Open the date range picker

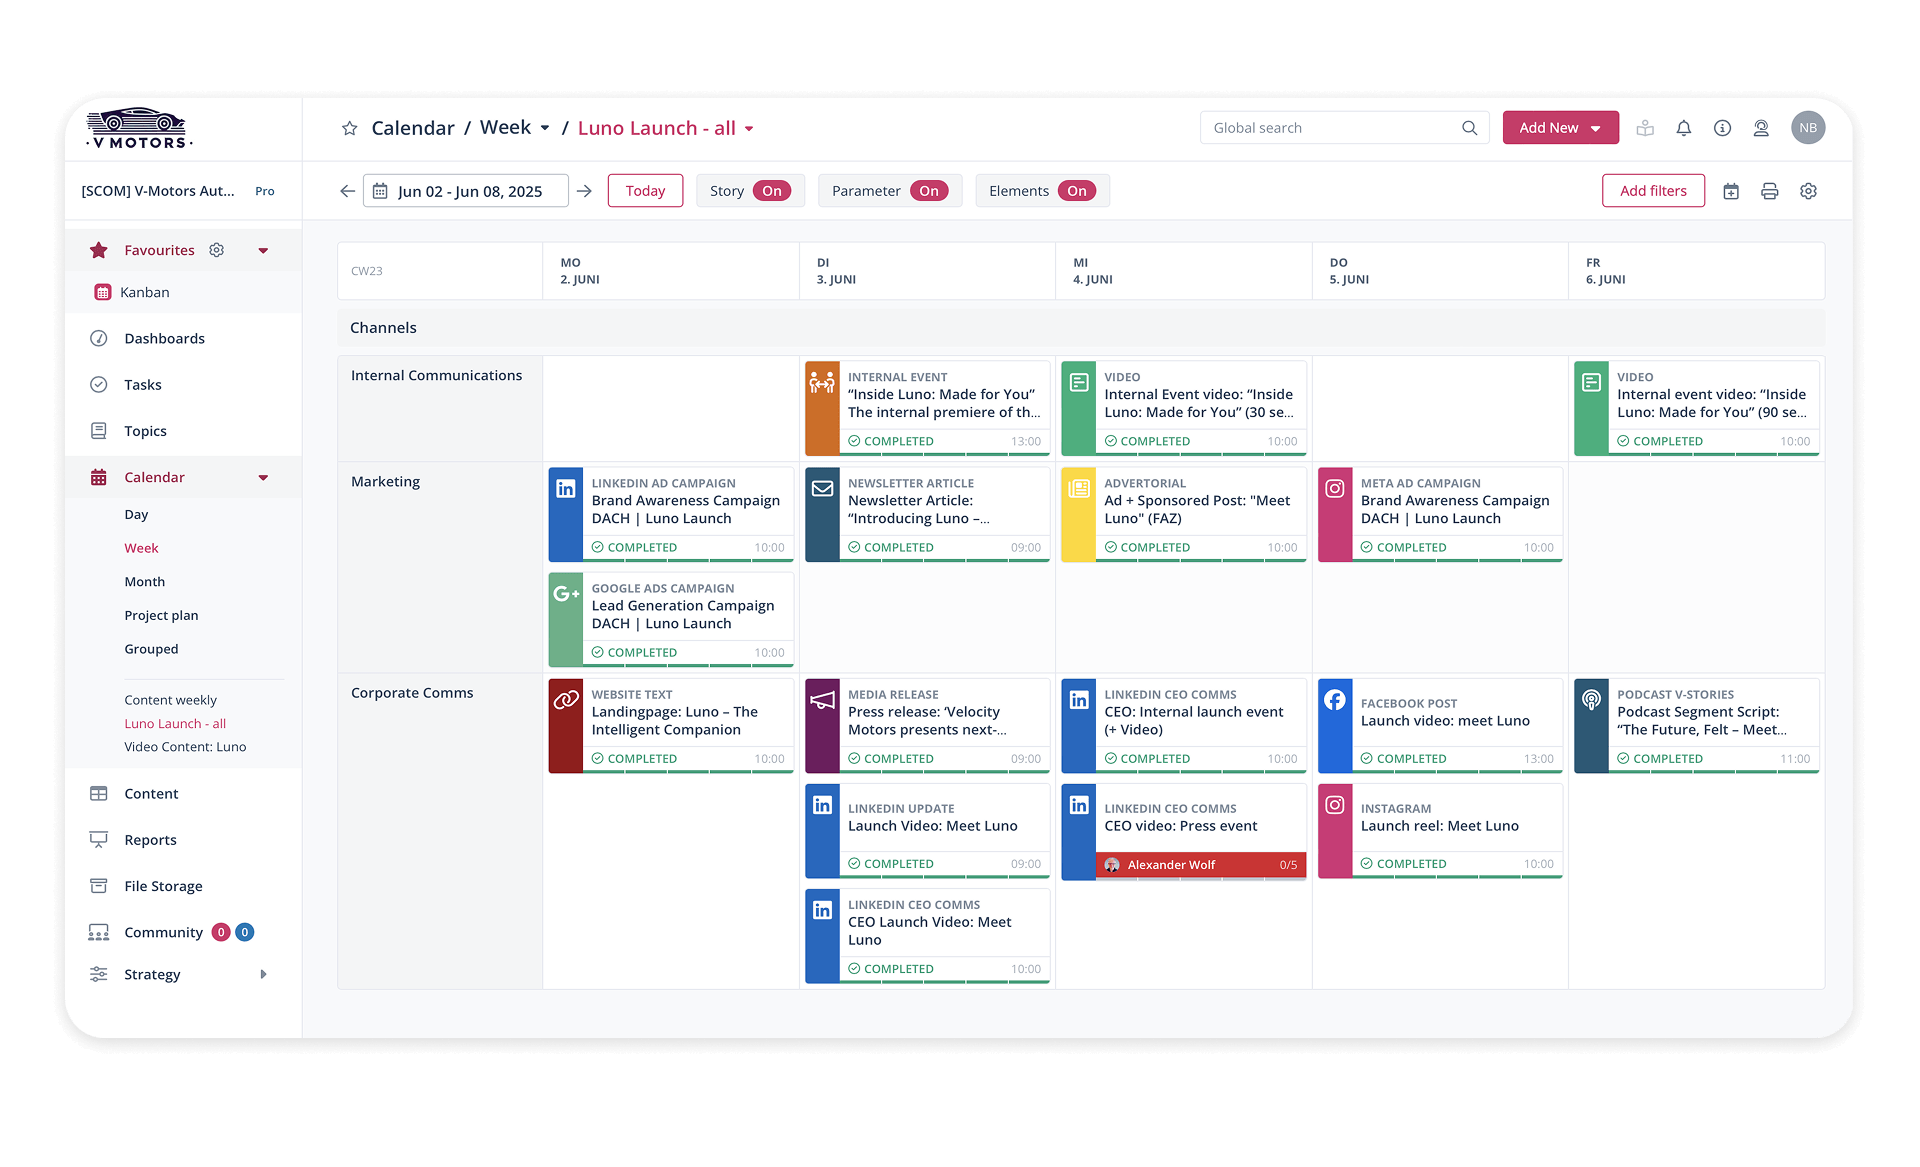(x=466, y=191)
